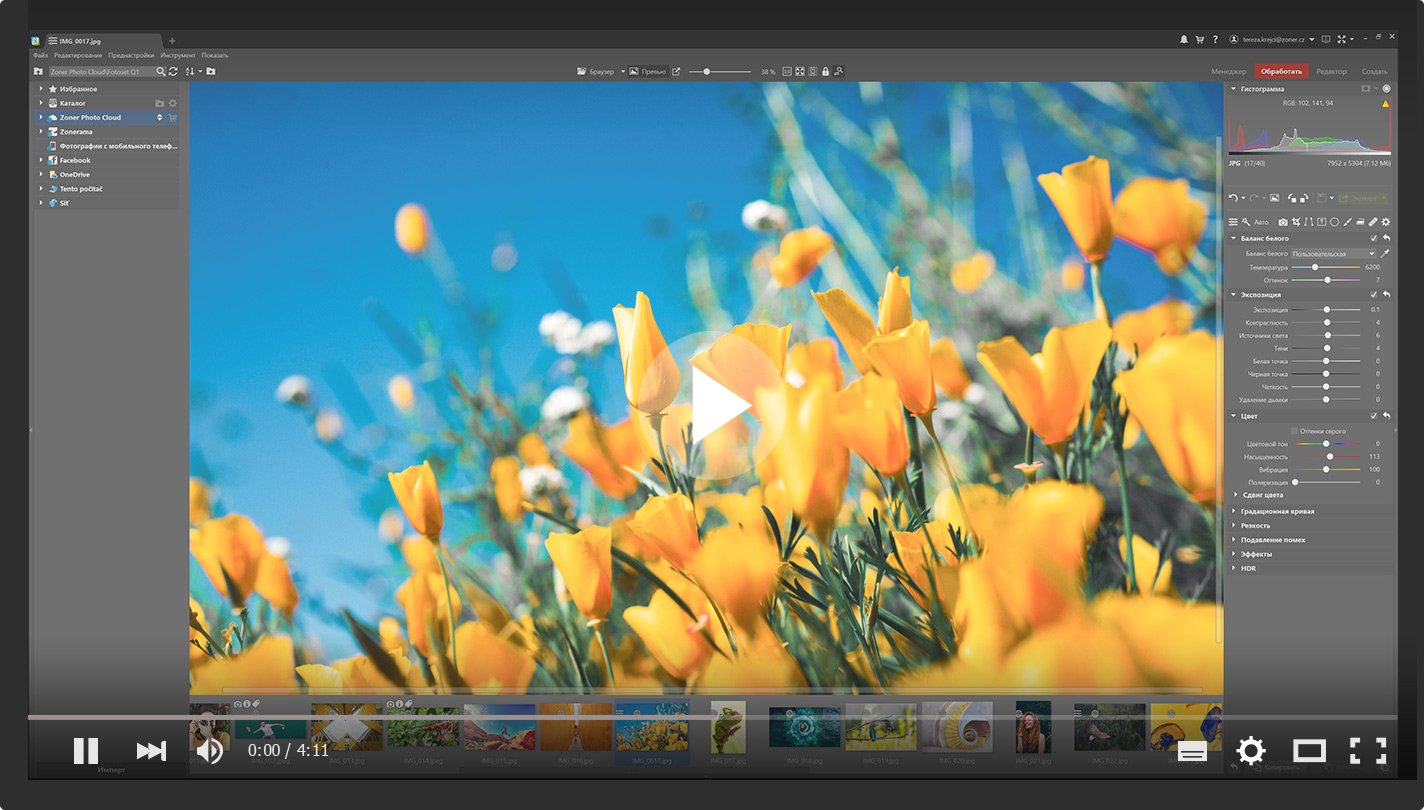This screenshot has width=1424, height=810.
Task: Expand the Каталог tree item
Action: coord(41,103)
